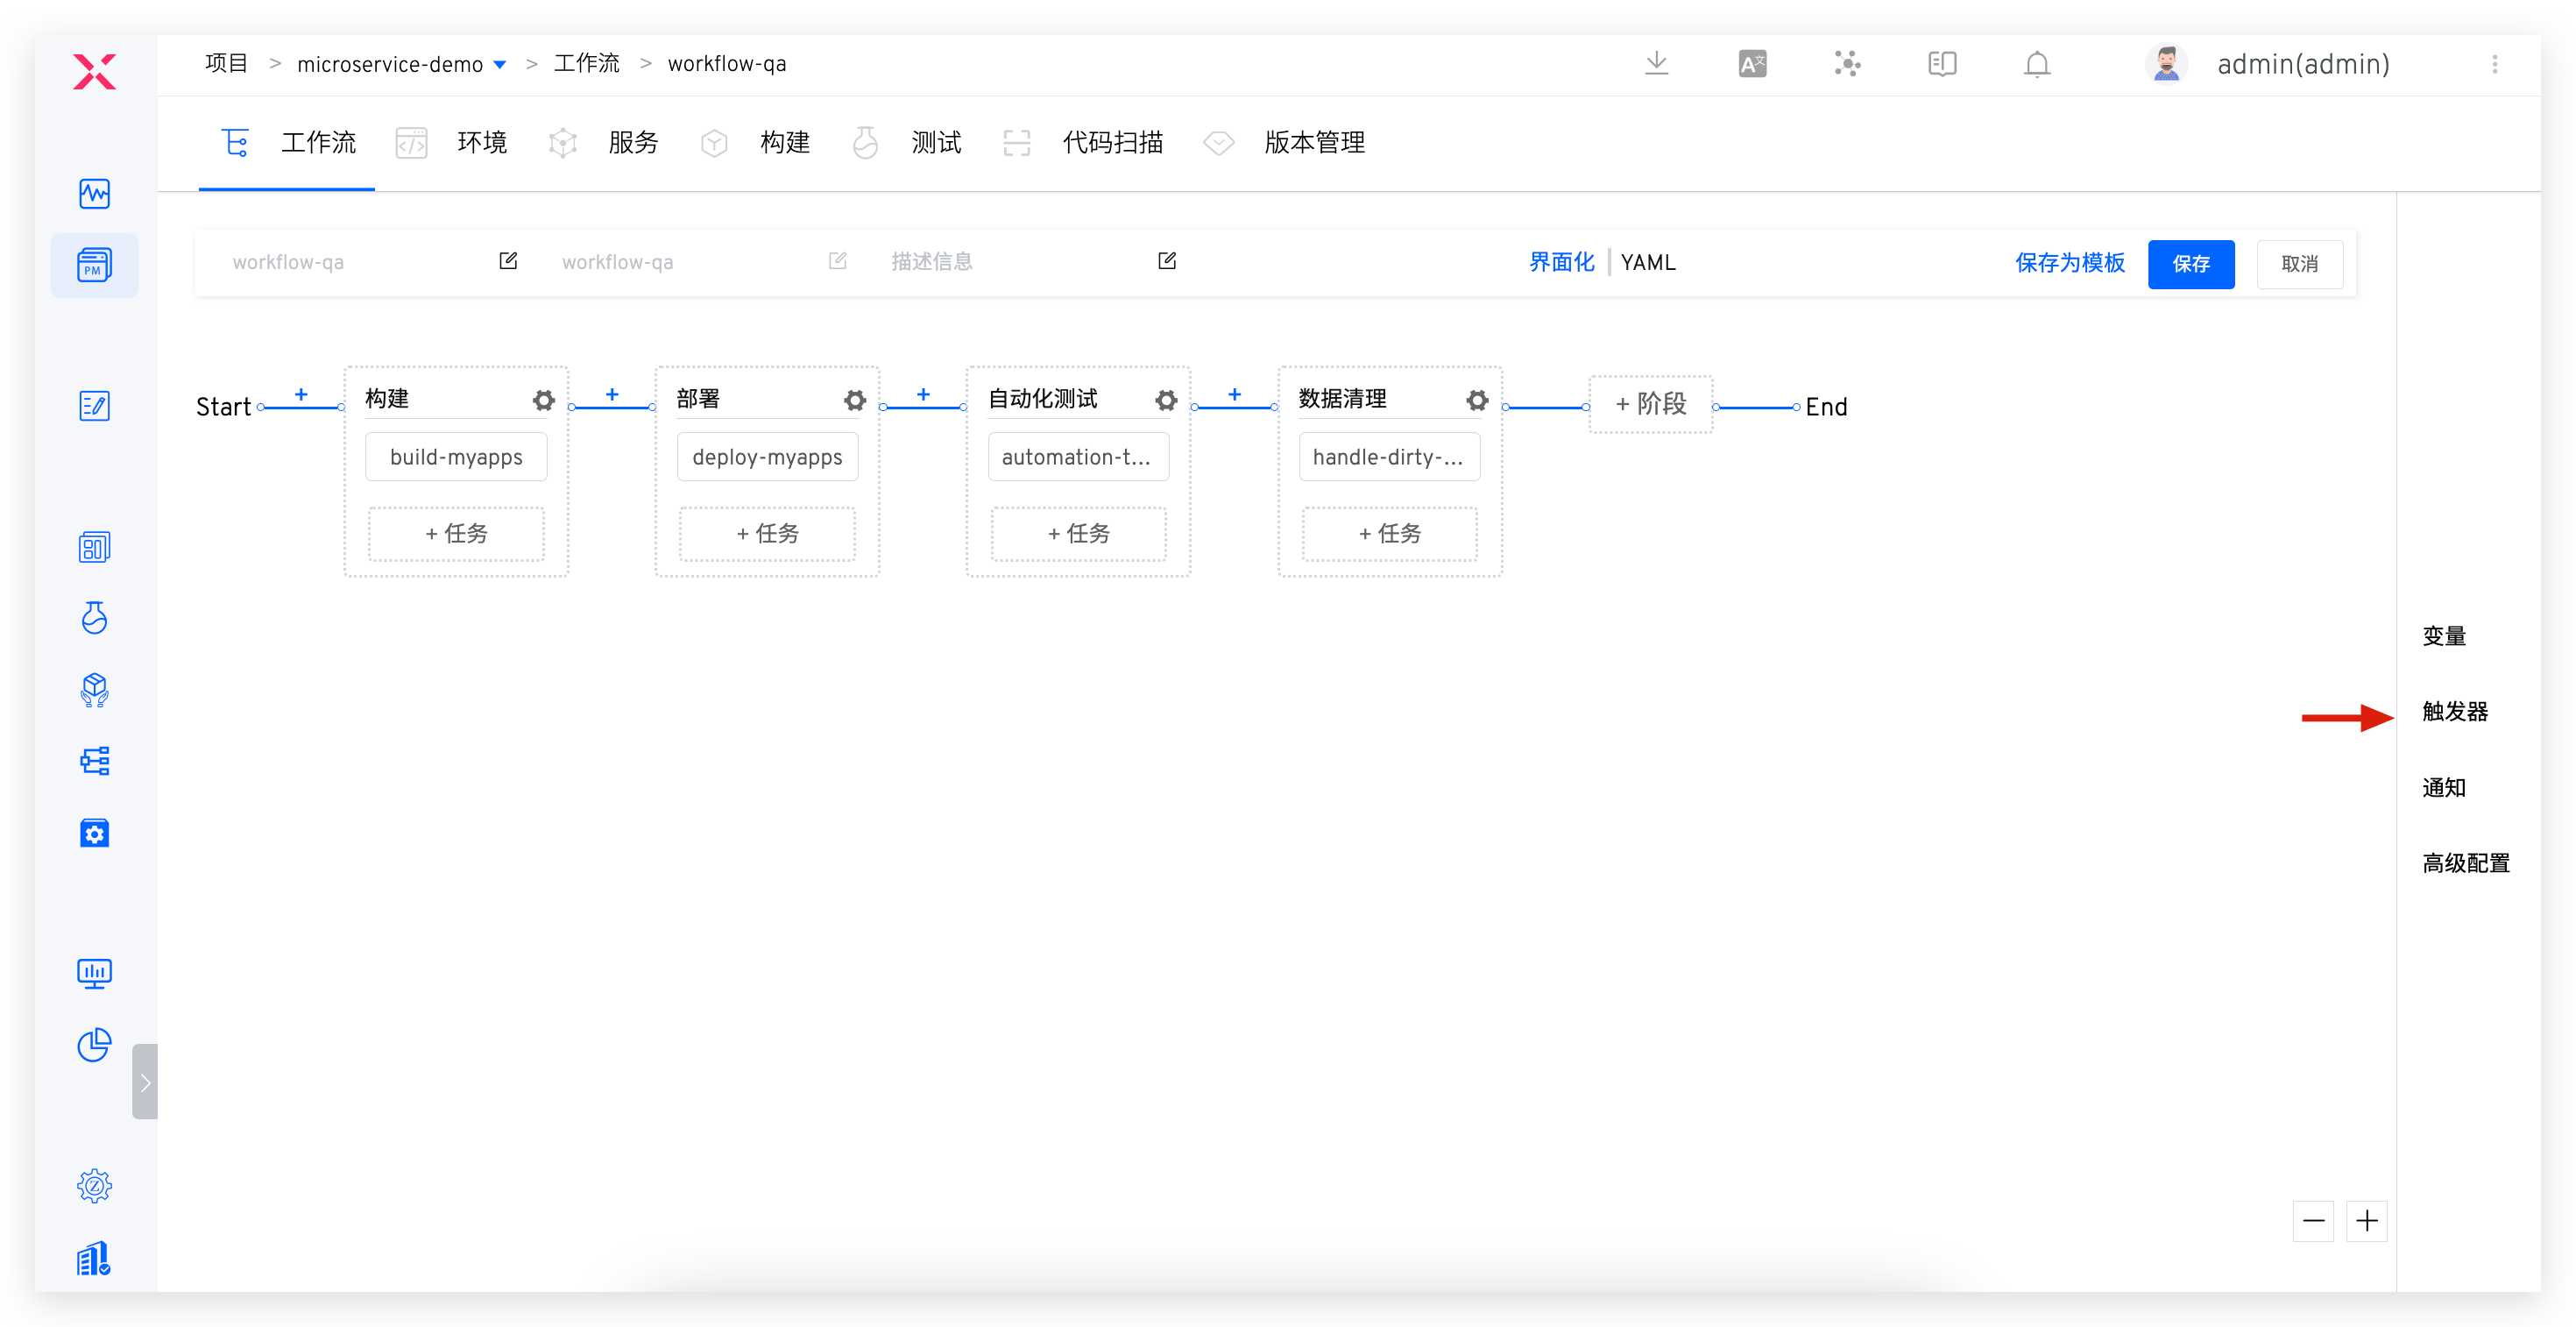Open the vertical more options menu
2576x1327 pixels.
pos(2495,64)
